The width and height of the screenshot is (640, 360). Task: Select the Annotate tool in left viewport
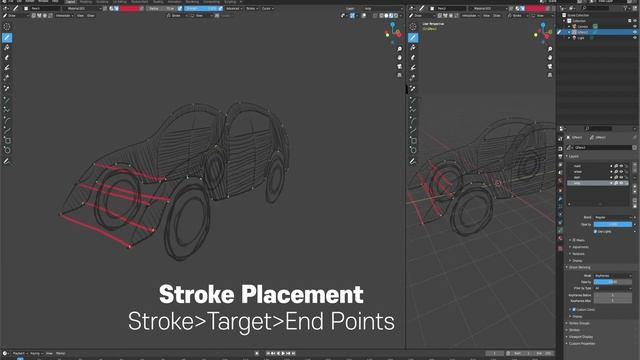tap(7, 162)
